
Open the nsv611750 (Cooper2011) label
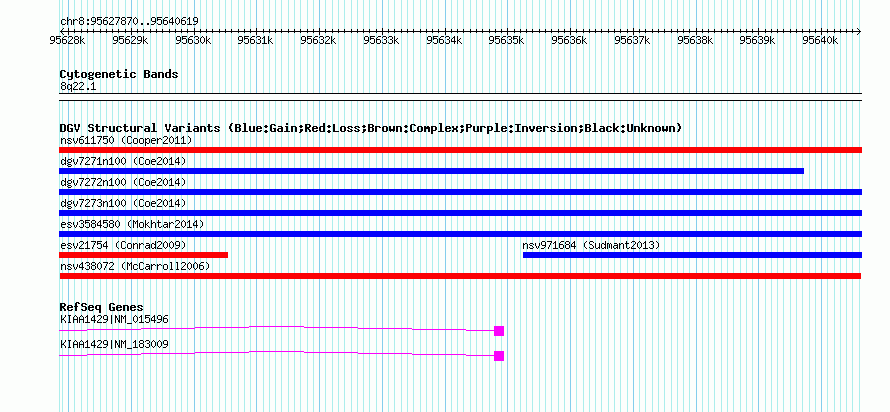point(126,140)
